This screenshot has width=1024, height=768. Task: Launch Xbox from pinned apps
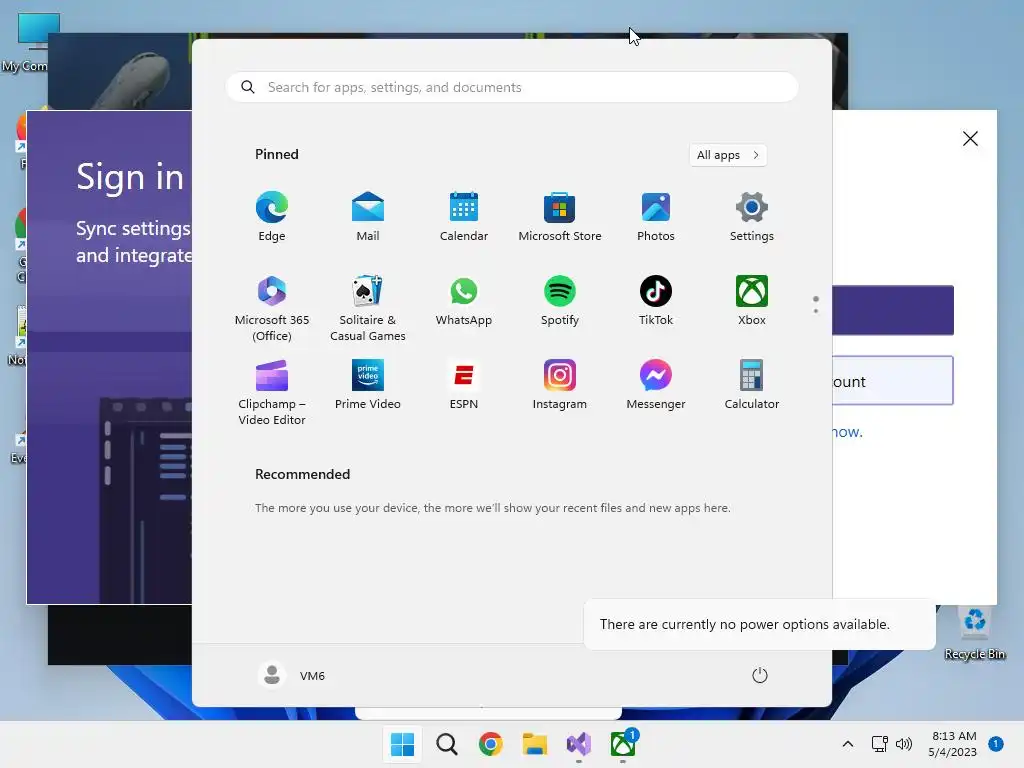(x=752, y=301)
